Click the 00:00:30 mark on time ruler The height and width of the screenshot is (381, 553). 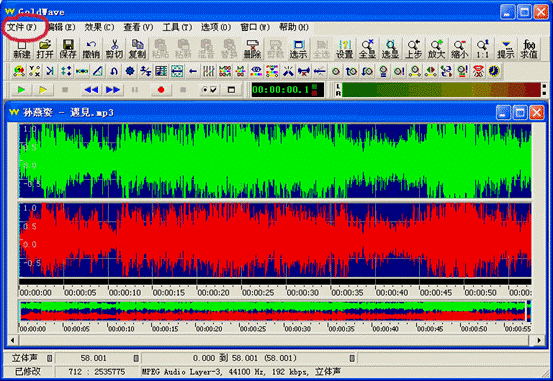point(303,292)
